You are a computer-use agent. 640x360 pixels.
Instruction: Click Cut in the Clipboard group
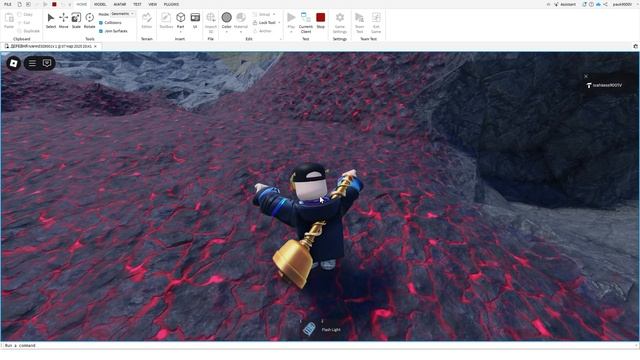click(24, 23)
